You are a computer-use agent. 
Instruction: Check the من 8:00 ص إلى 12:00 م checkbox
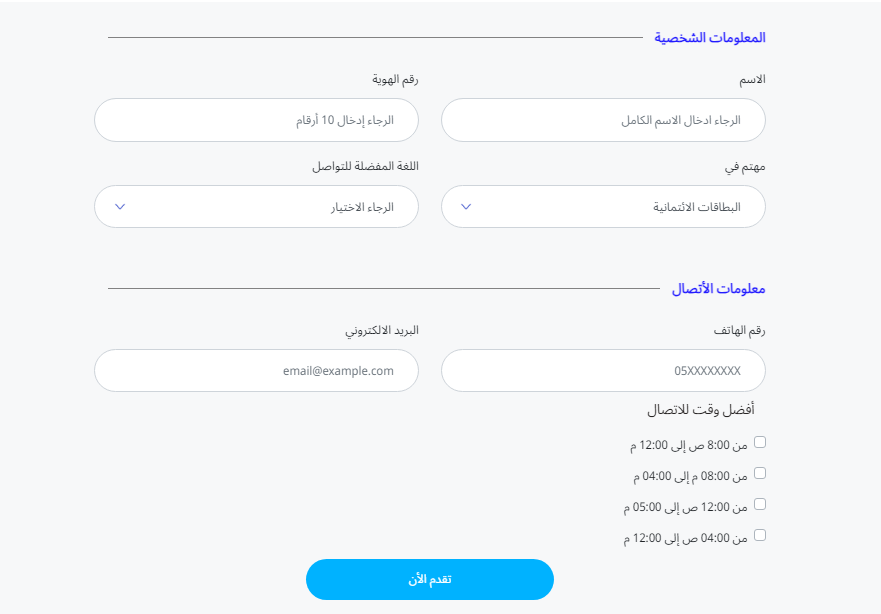coord(760,442)
